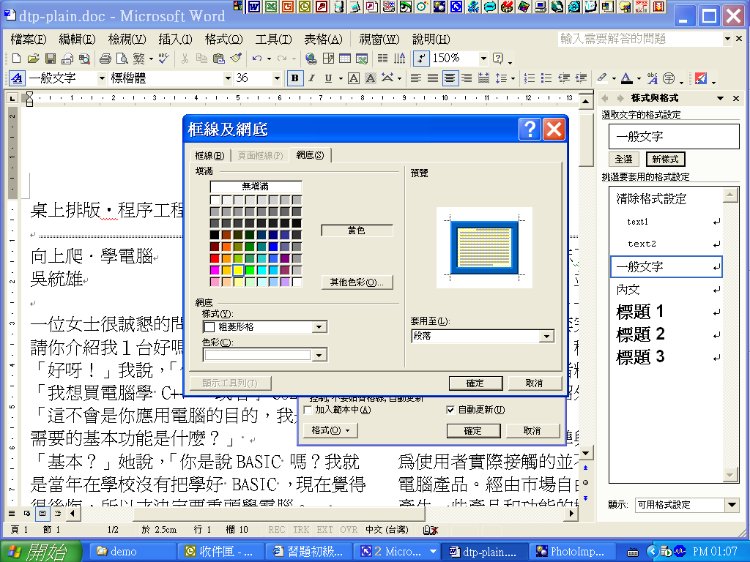The image size is (750, 562).
Task: Click the 全選 button in task pane
Action: (x=624, y=159)
